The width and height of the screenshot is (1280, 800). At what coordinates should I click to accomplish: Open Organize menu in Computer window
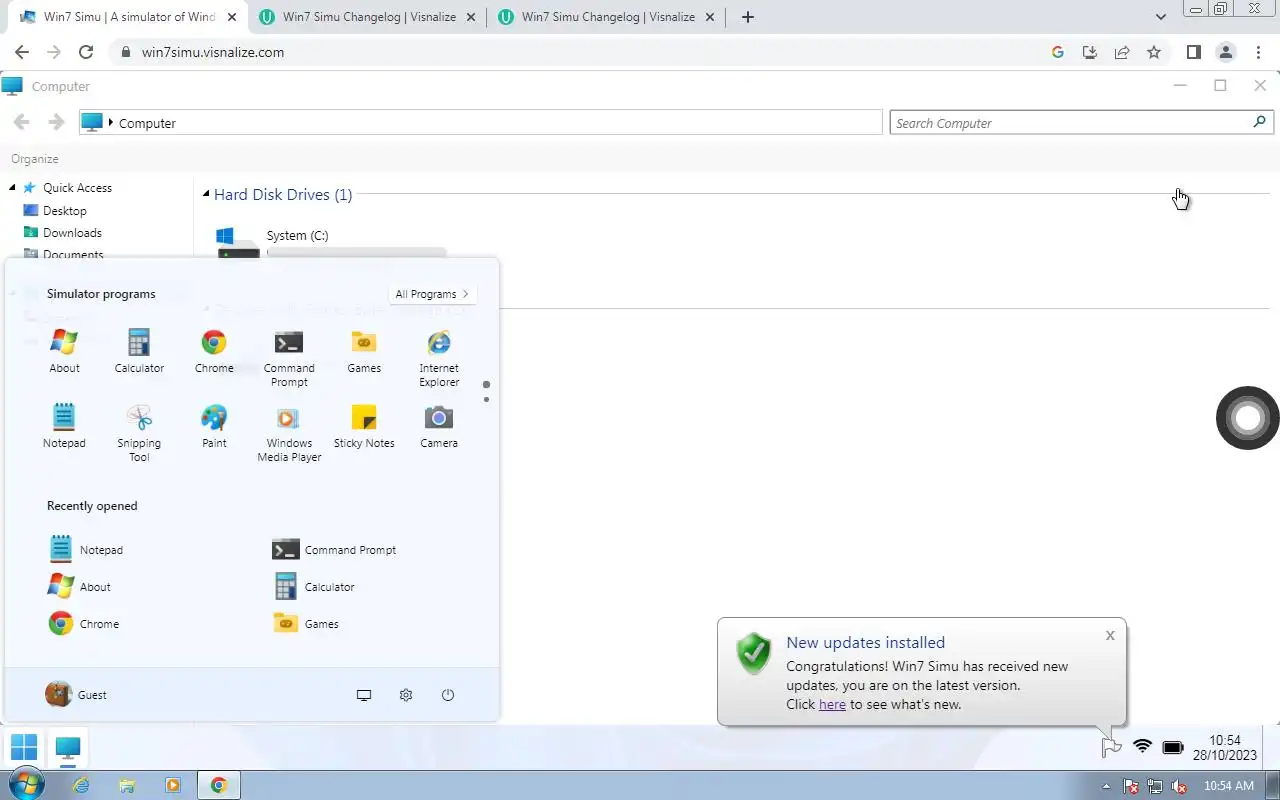(x=35, y=159)
